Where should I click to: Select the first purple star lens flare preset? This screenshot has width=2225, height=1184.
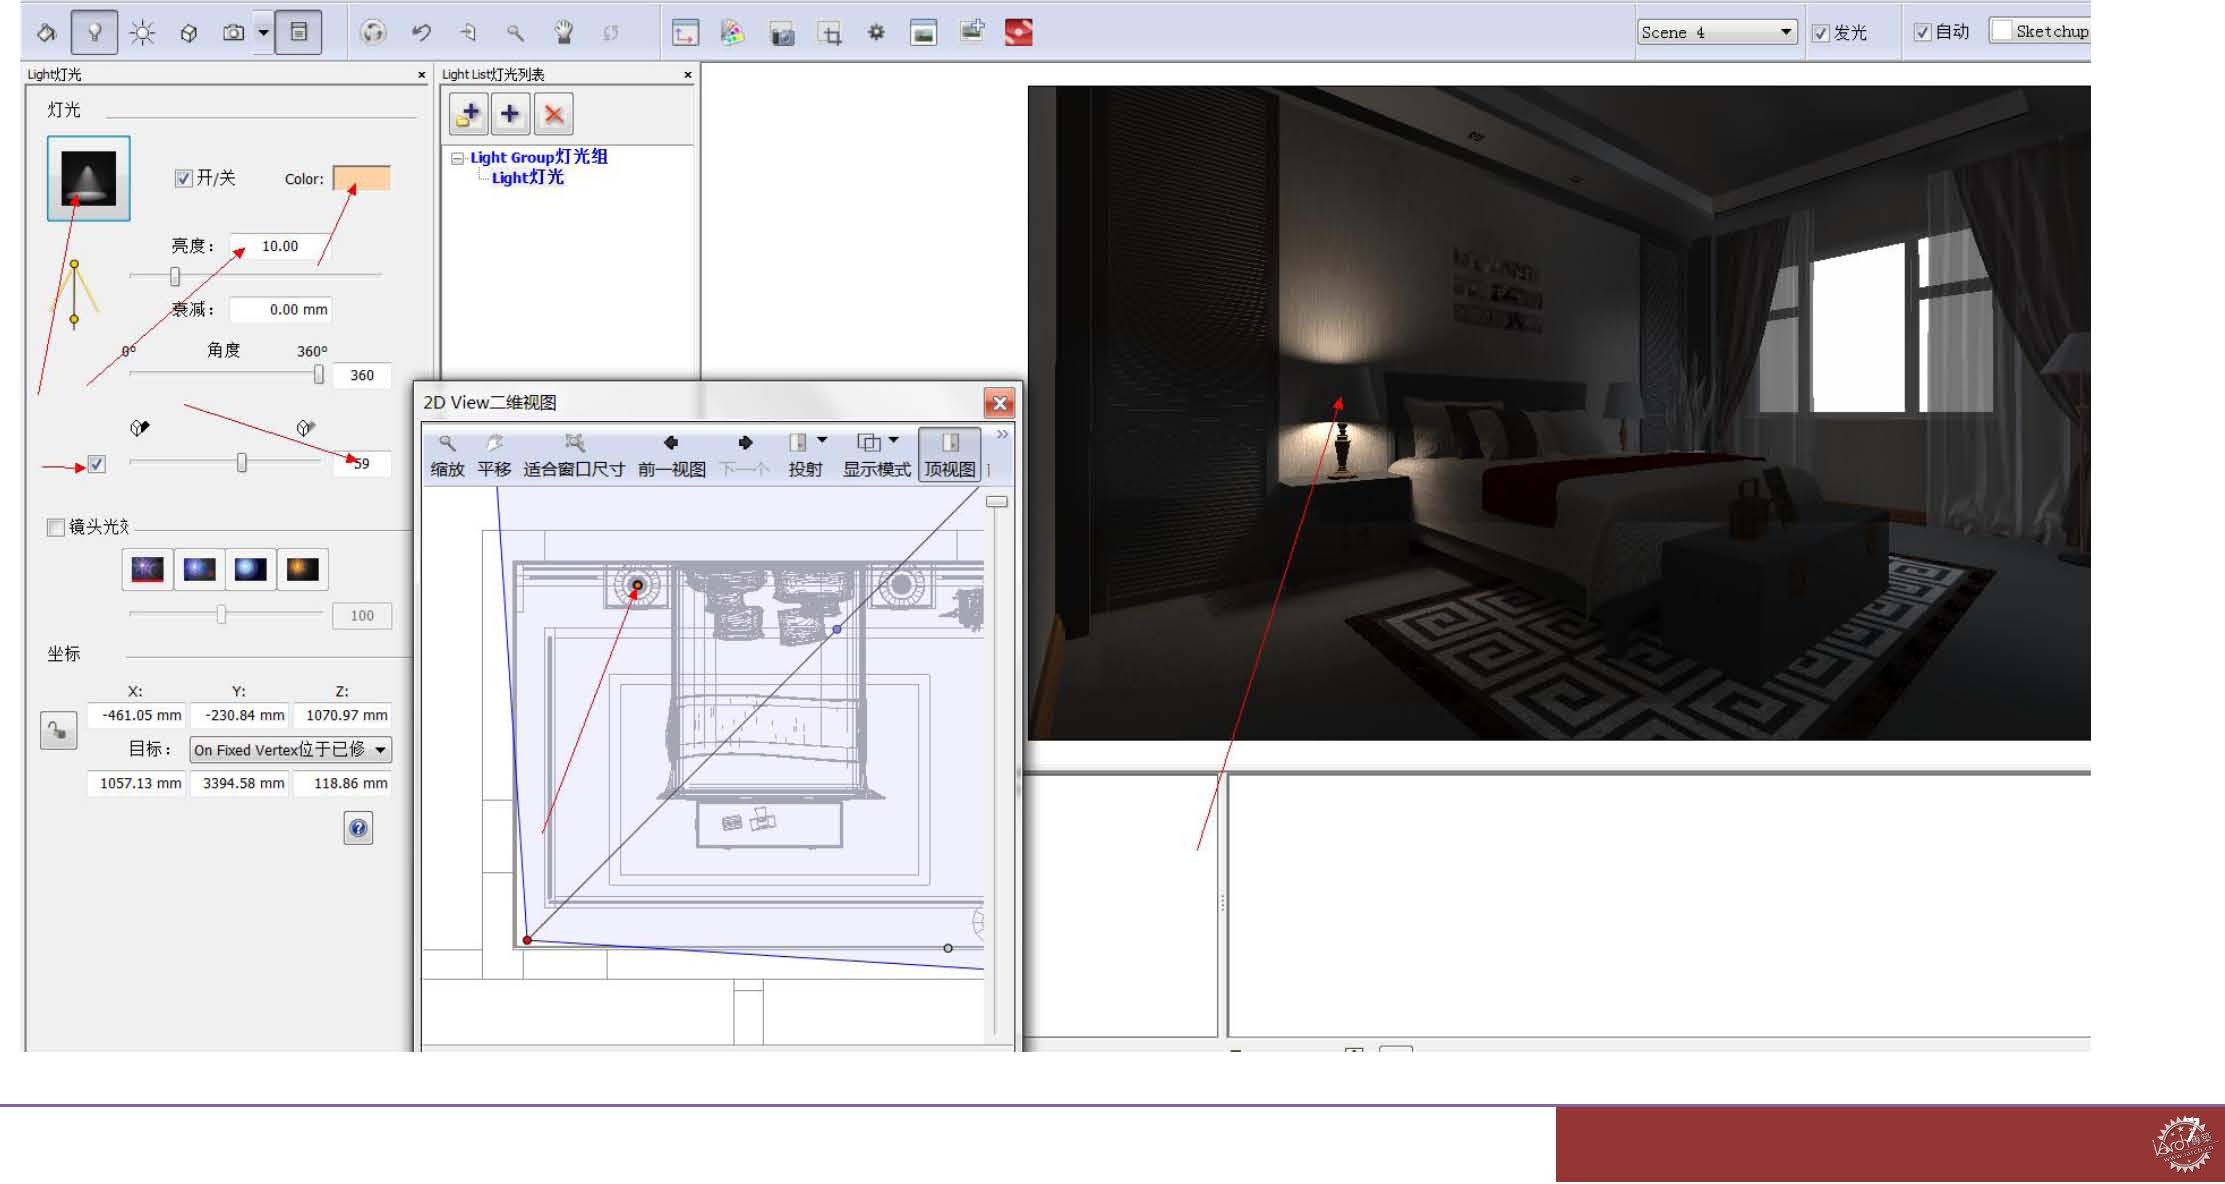click(x=147, y=570)
